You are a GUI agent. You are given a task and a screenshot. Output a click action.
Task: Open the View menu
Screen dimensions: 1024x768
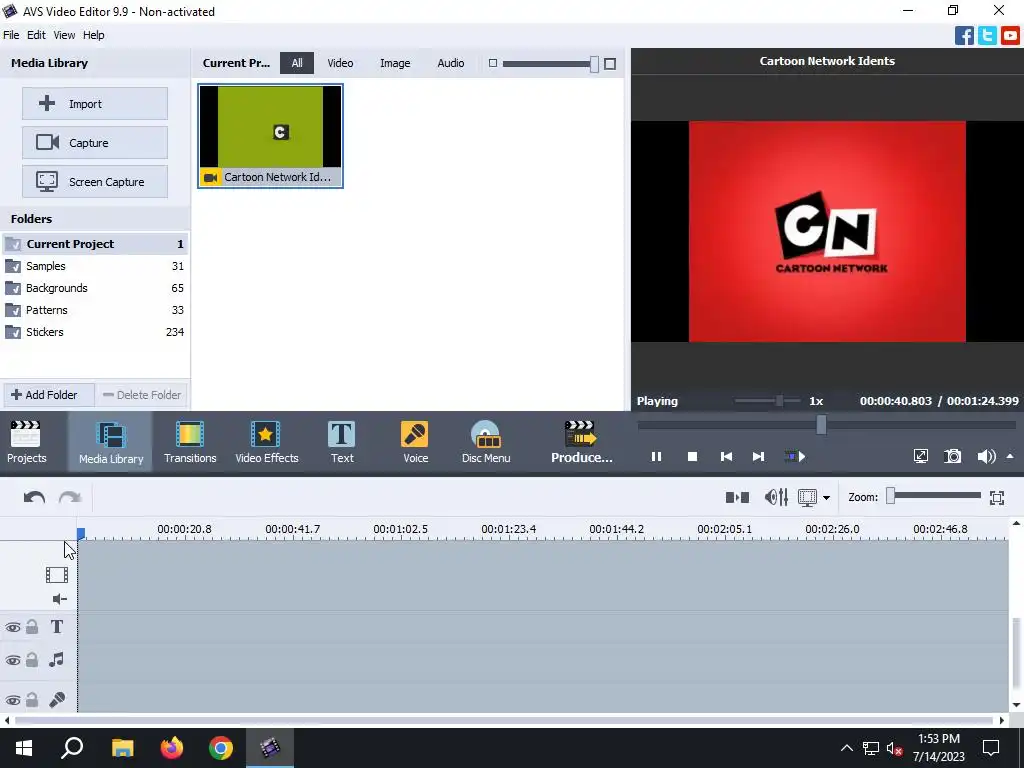[x=64, y=35]
